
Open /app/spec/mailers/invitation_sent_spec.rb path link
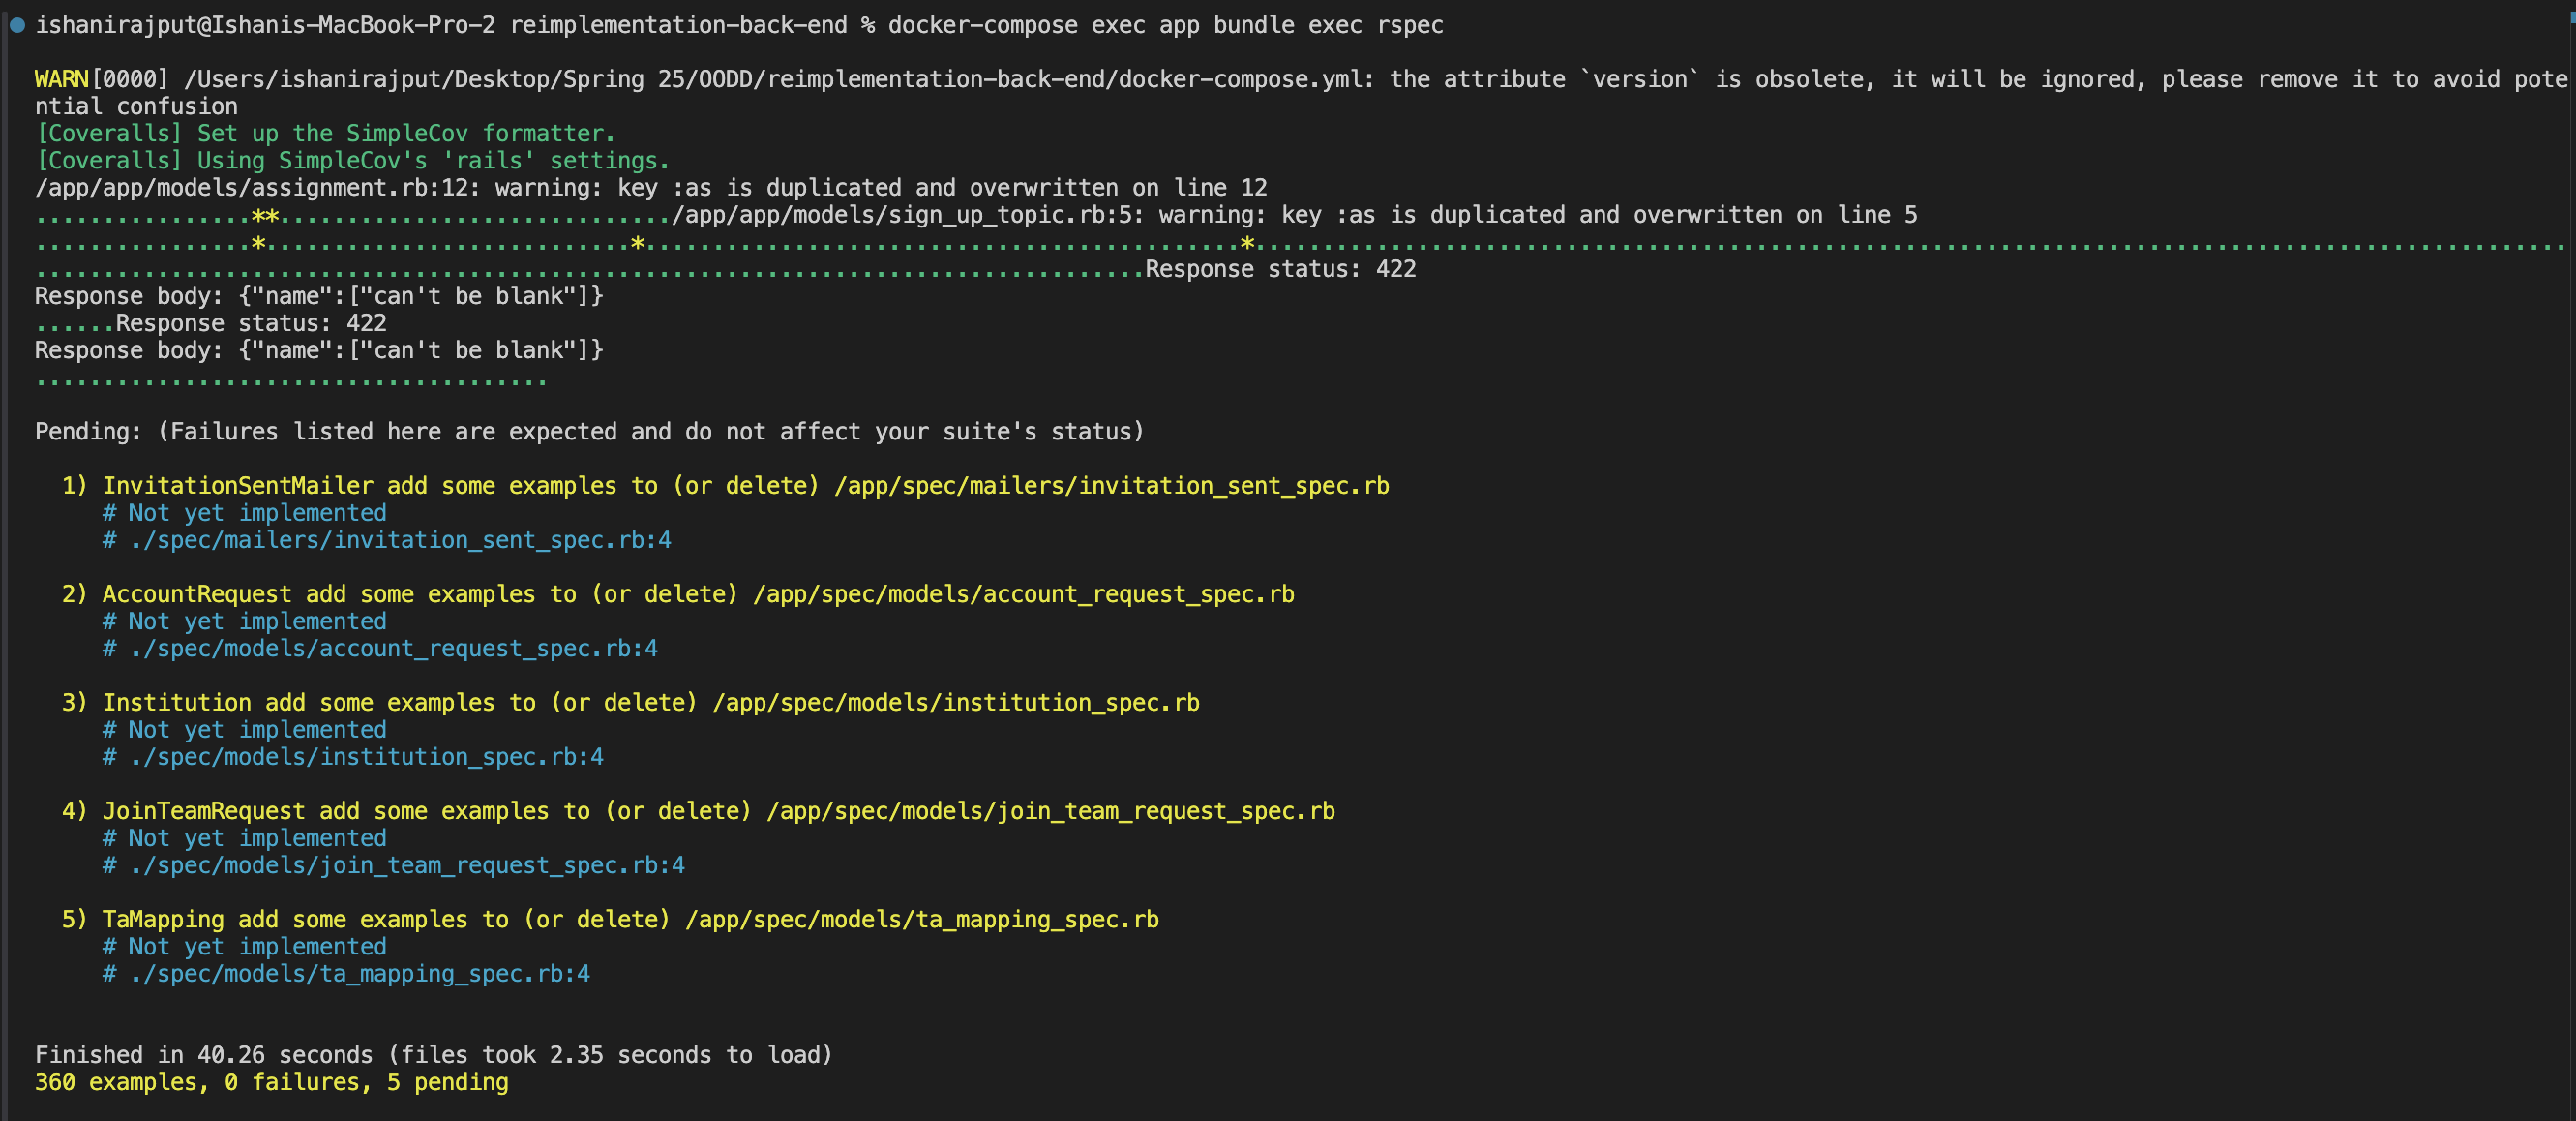pyautogui.click(x=1111, y=486)
